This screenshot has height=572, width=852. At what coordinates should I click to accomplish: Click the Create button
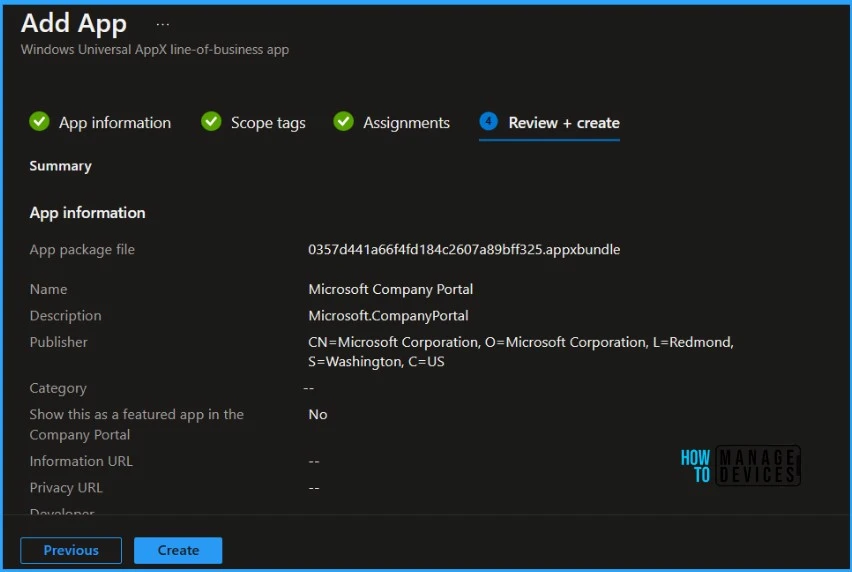[178, 550]
